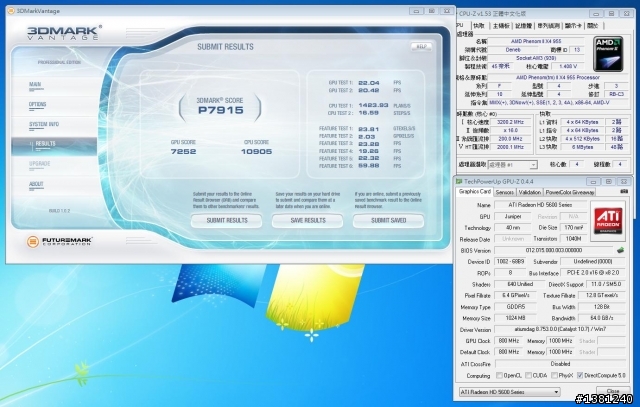Viewport: 640px width, 407px height.
Task: Click the CPU-Z codename field Deneb
Action: pos(513,50)
